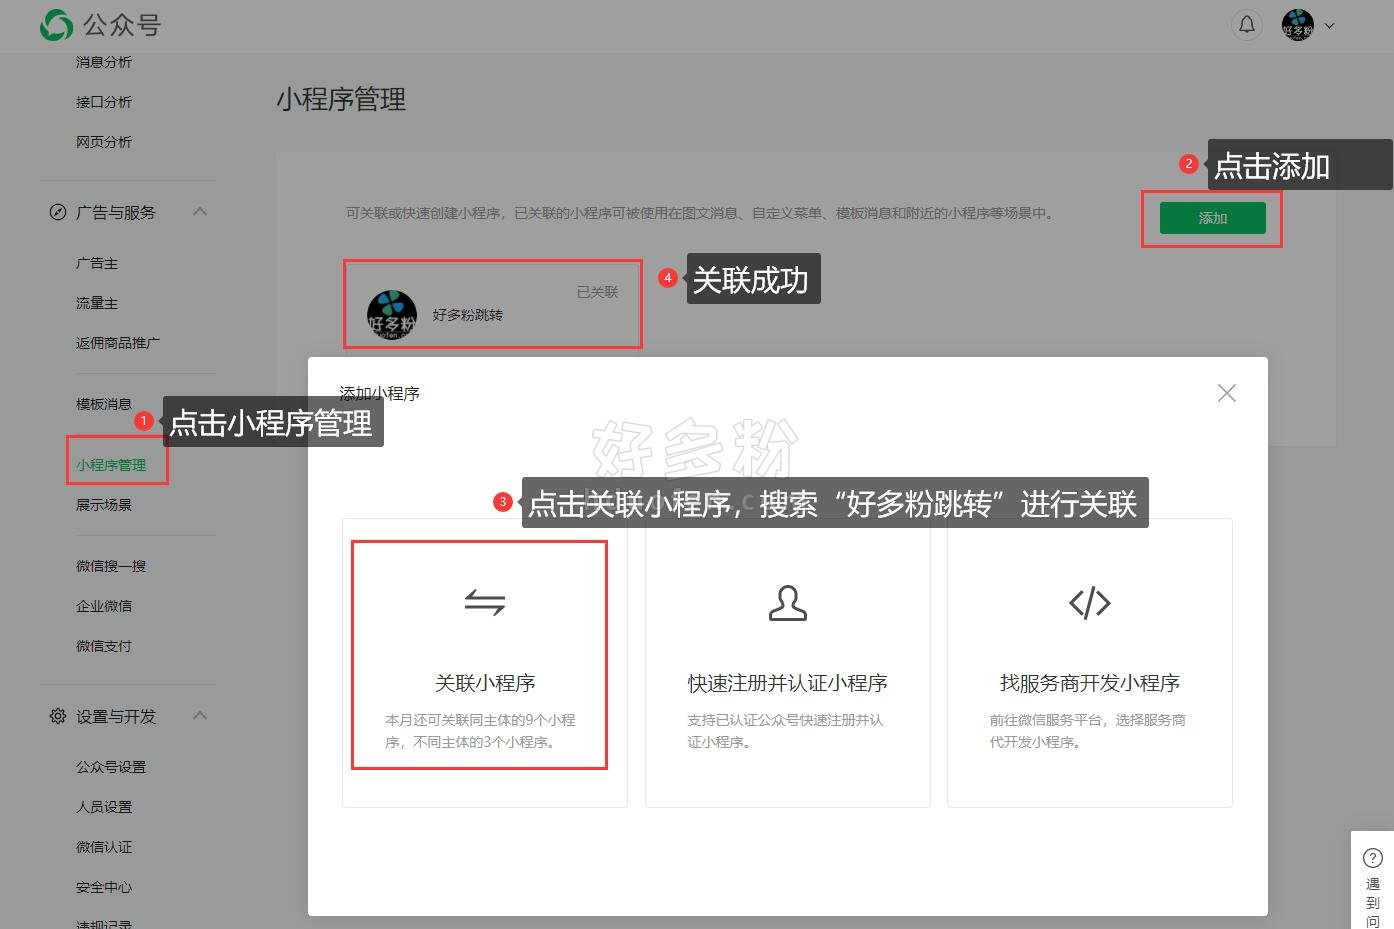Click the 小程序管理 page heading
The height and width of the screenshot is (929, 1394).
(x=341, y=99)
